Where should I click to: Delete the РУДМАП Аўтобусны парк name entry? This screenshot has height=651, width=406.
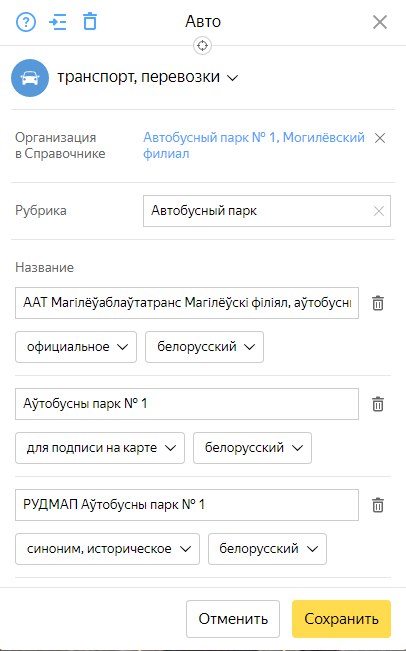(378, 505)
